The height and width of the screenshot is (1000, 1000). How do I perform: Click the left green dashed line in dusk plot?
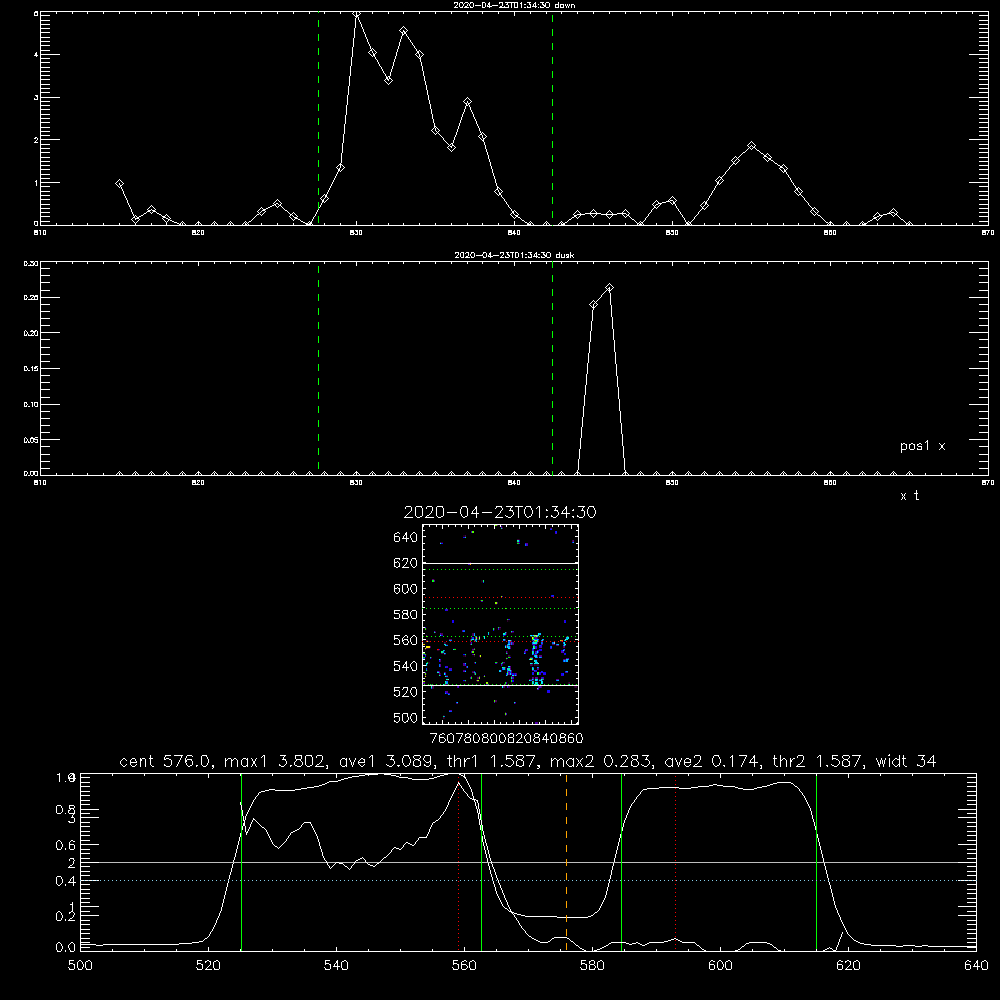(318, 368)
